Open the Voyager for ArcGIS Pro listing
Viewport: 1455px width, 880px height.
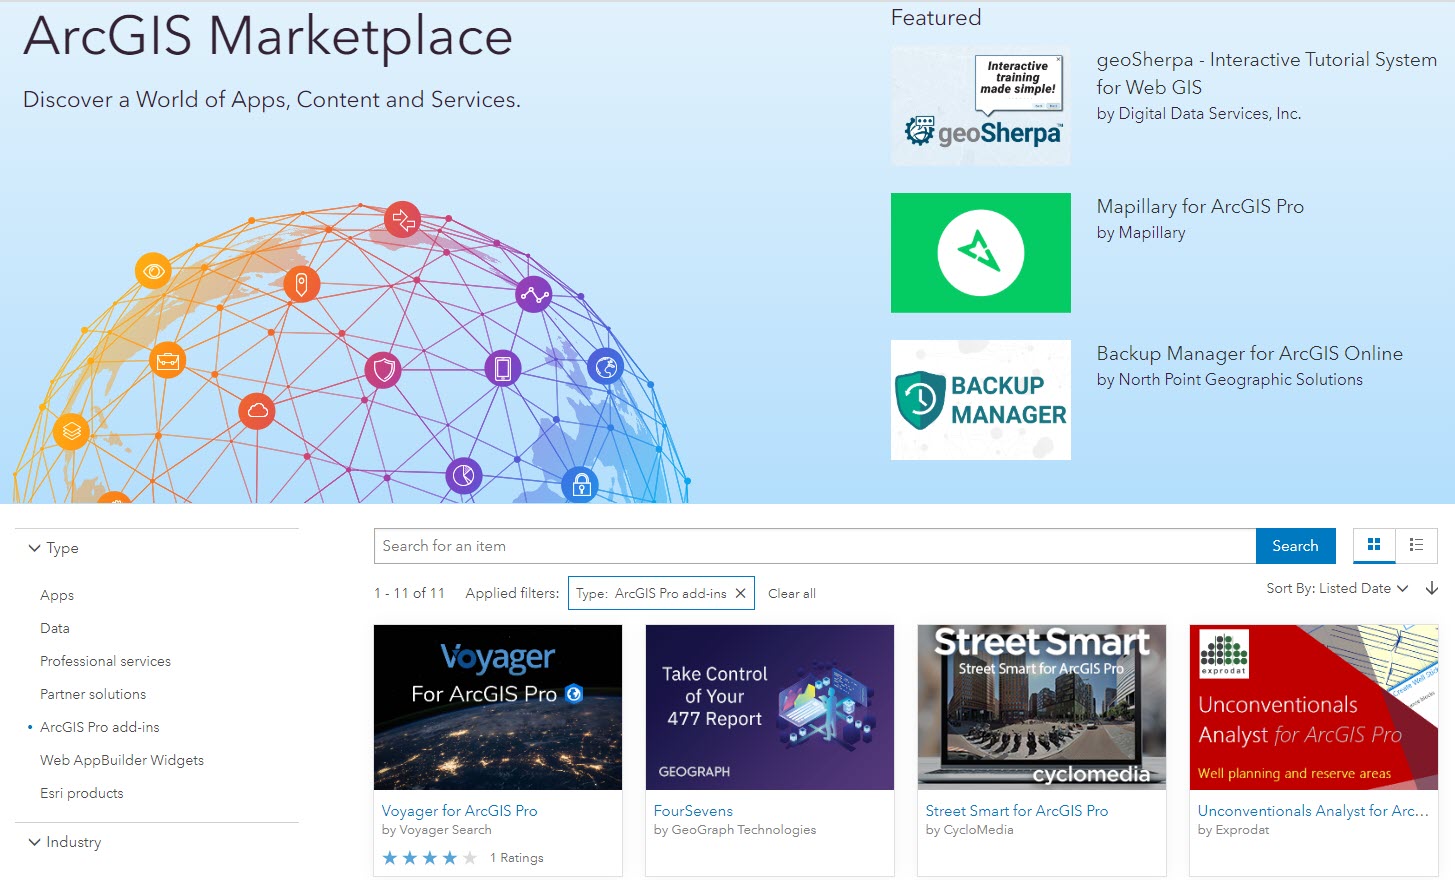click(460, 810)
